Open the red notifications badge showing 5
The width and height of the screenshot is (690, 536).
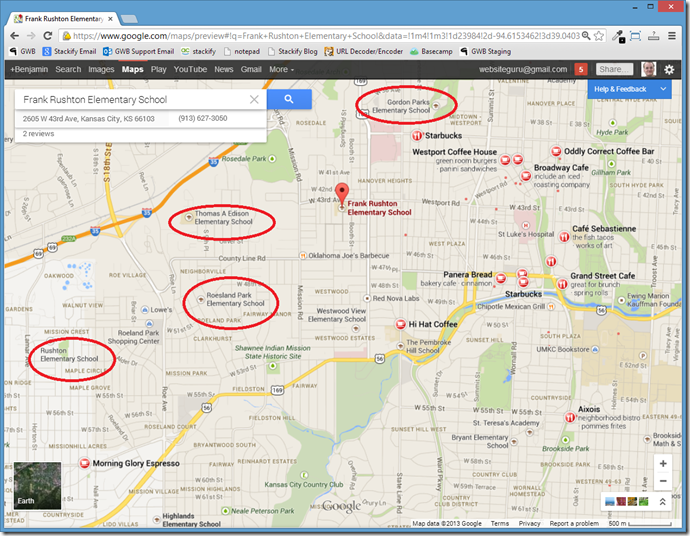[581, 70]
